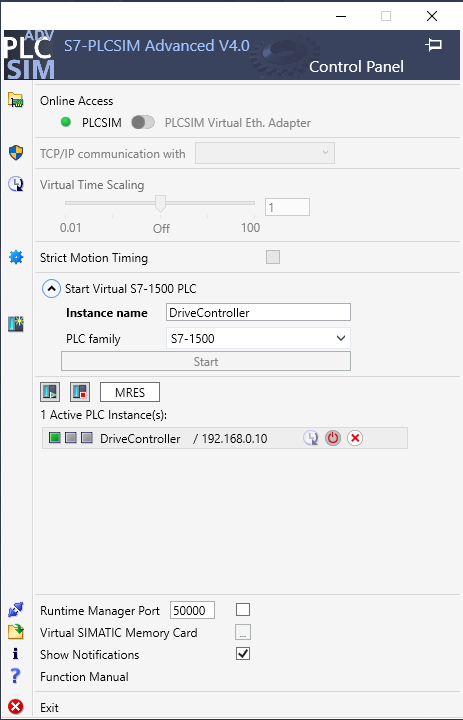This screenshot has height=720, width=463.
Task: Click the Virtual Time Scaling slider handle
Action: click(x=160, y=203)
